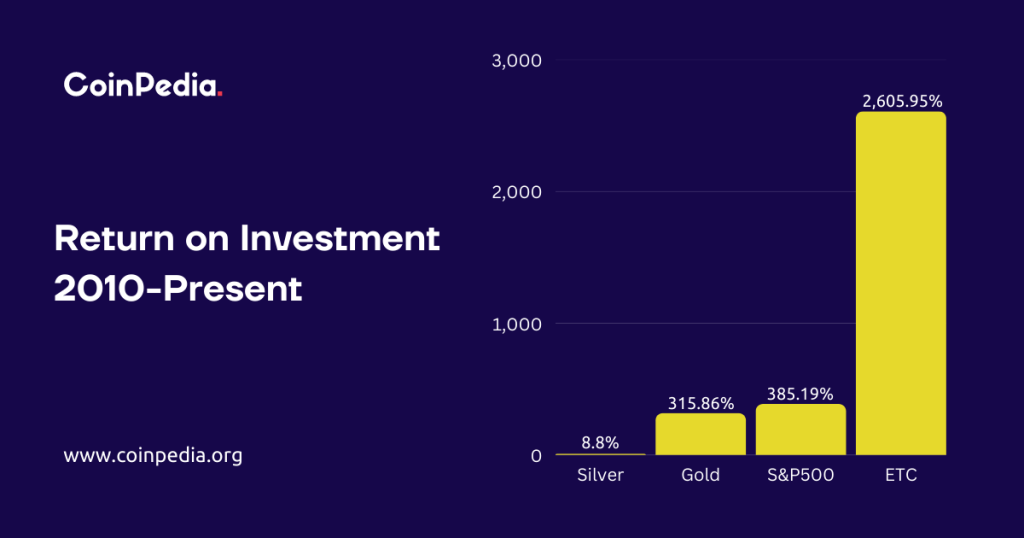Click the 315.86% value label
The image size is (1024, 538).
click(701, 404)
